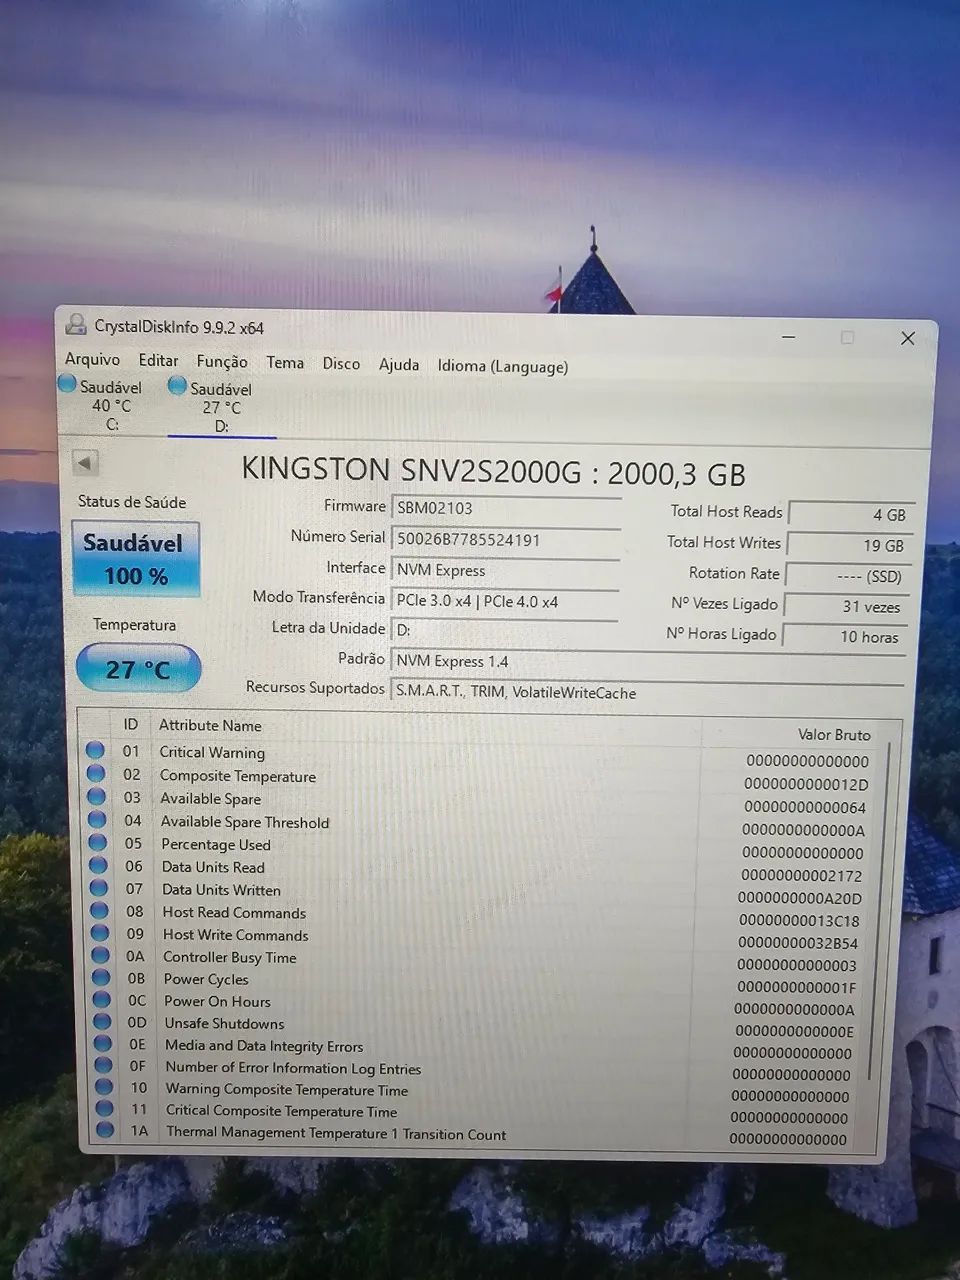Image resolution: width=960 pixels, height=1280 pixels.
Task: Click the serial number field 50026B7785524191
Action: [506, 539]
